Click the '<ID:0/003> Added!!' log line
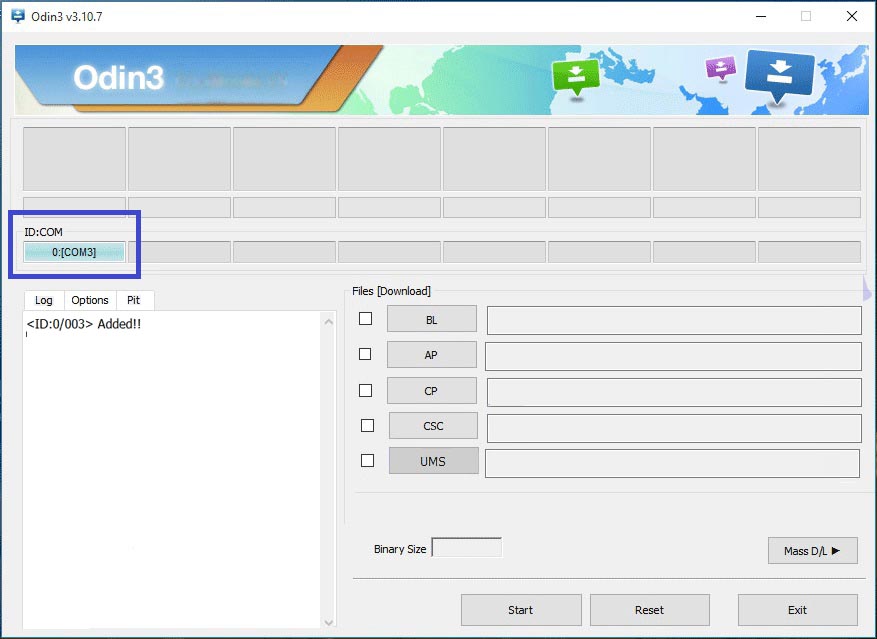 pyautogui.click(x=84, y=324)
